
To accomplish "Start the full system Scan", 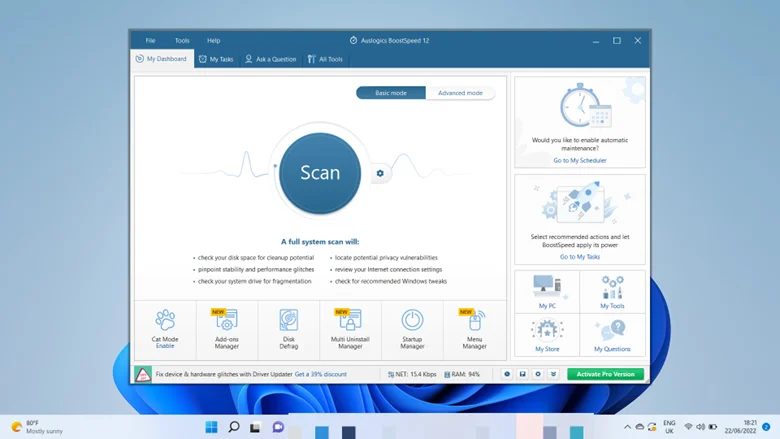I will point(320,173).
